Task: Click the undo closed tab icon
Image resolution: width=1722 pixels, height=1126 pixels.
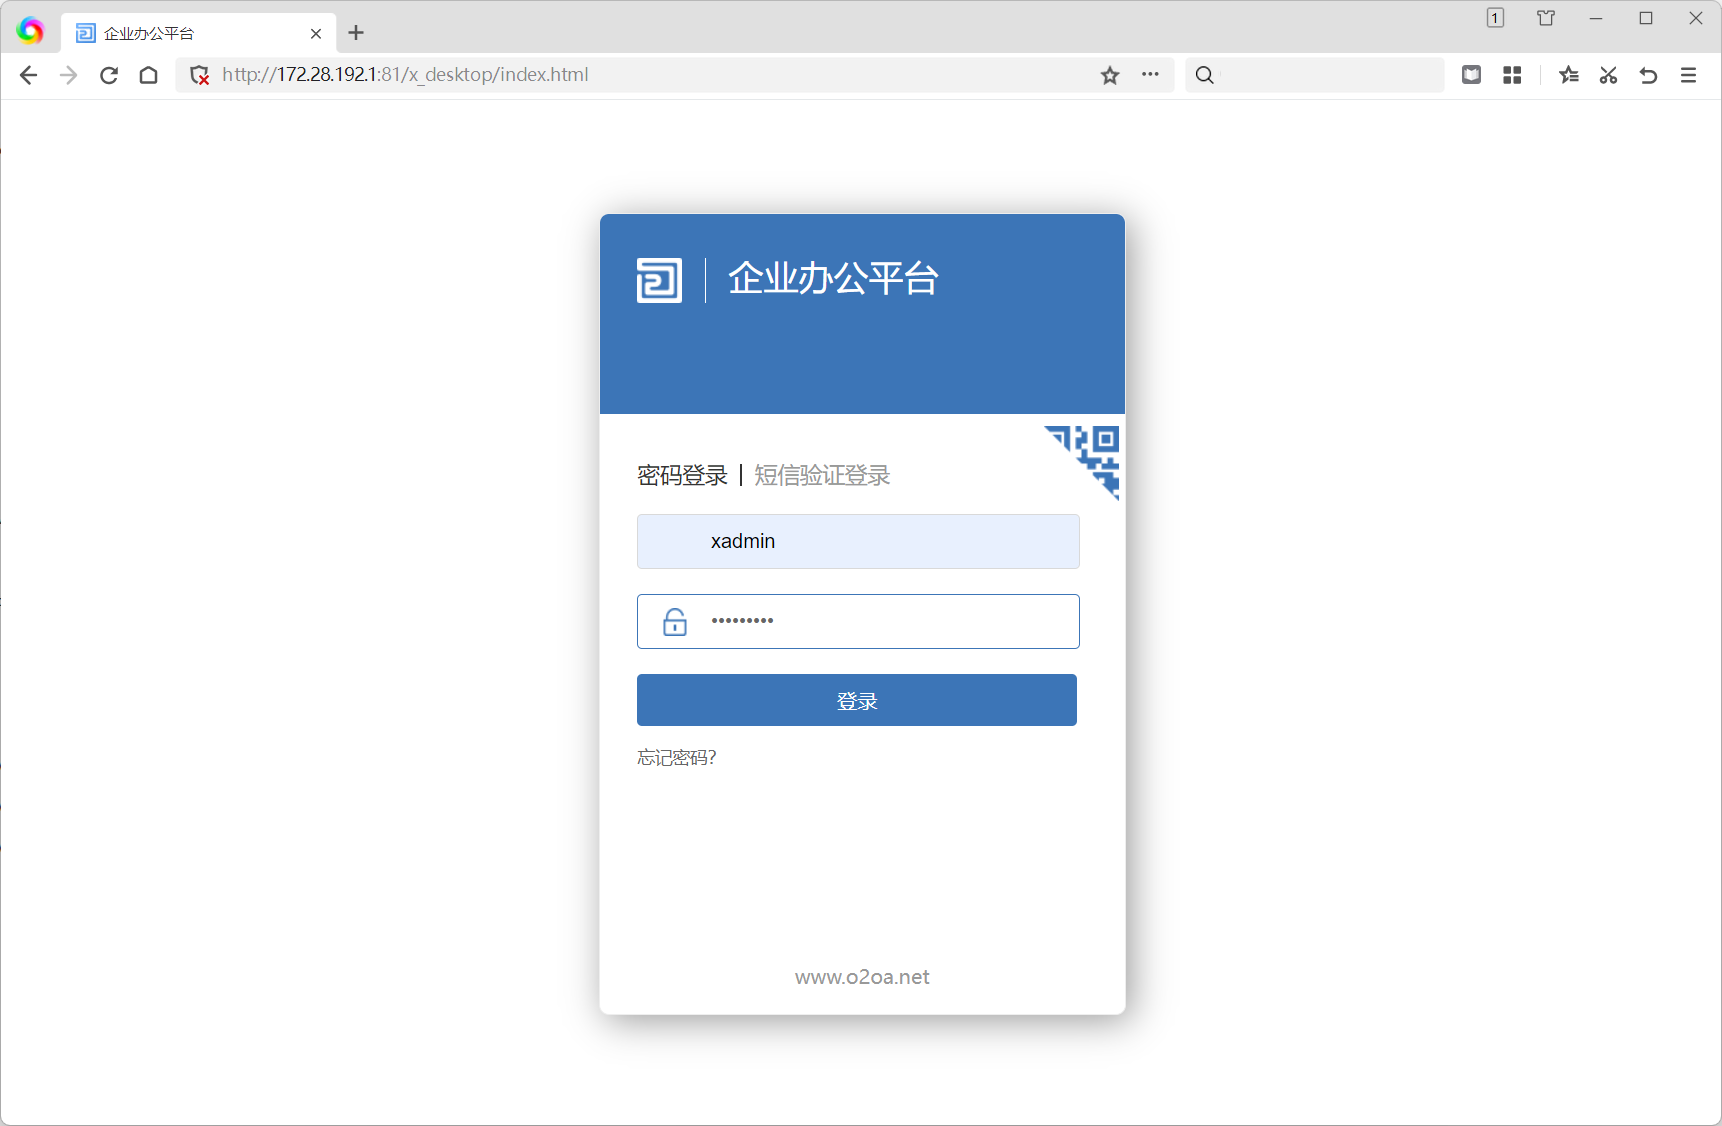Action: click(1648, 75)
